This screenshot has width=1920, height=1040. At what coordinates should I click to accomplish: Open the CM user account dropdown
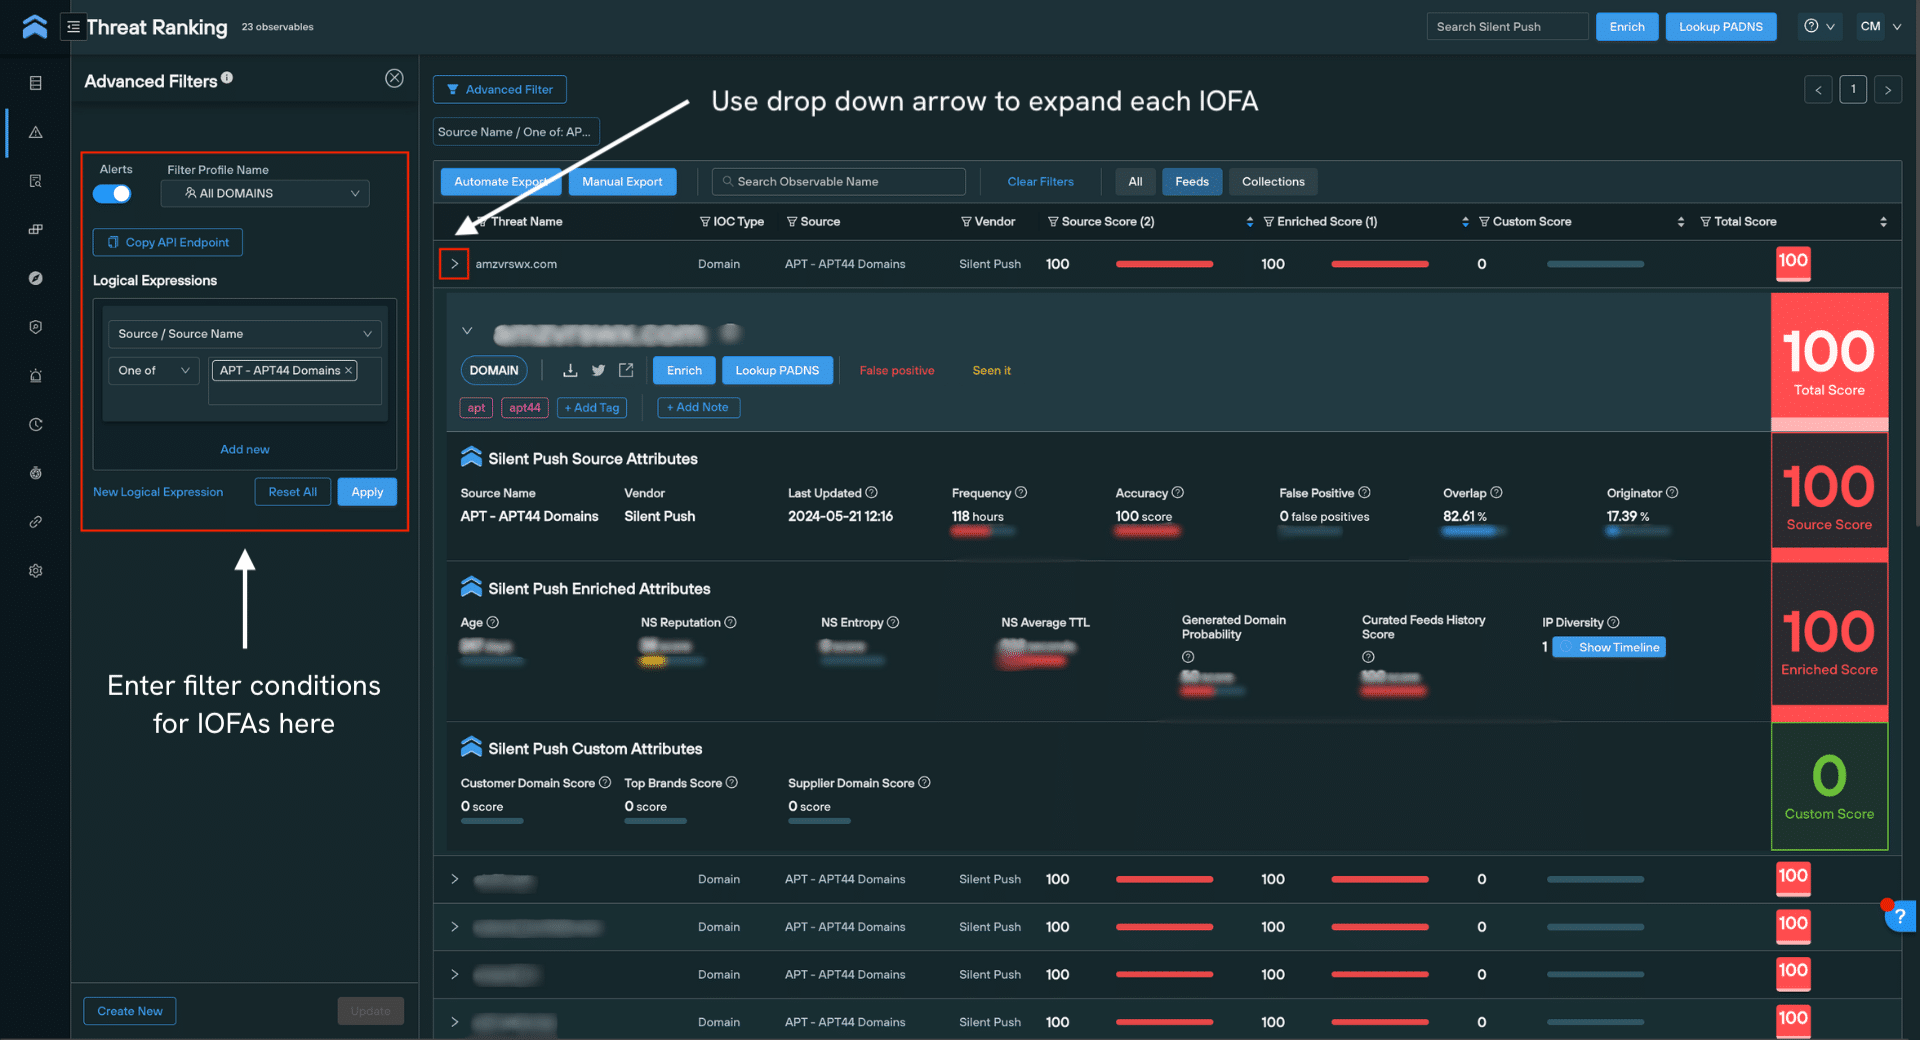(1880, 27)
